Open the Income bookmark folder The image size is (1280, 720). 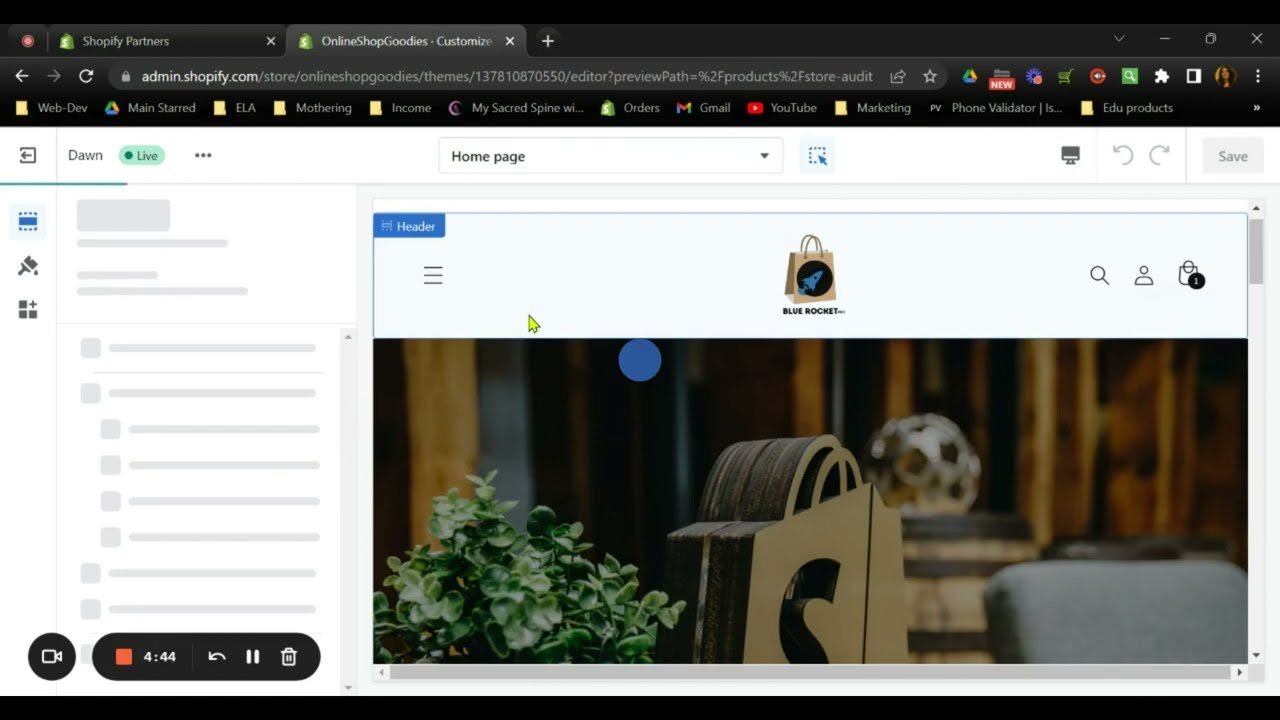point(400,108)
